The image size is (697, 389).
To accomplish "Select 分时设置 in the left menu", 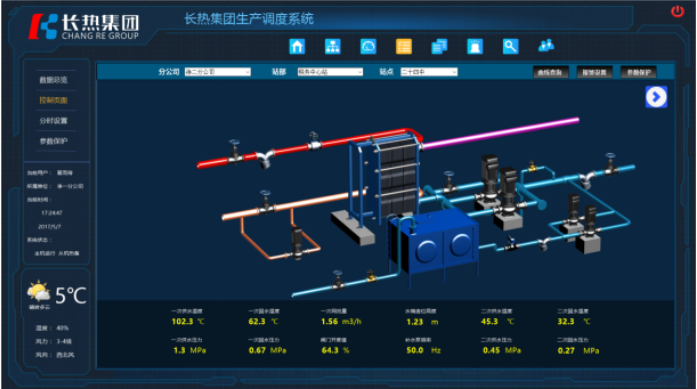I will coord(53,120).
